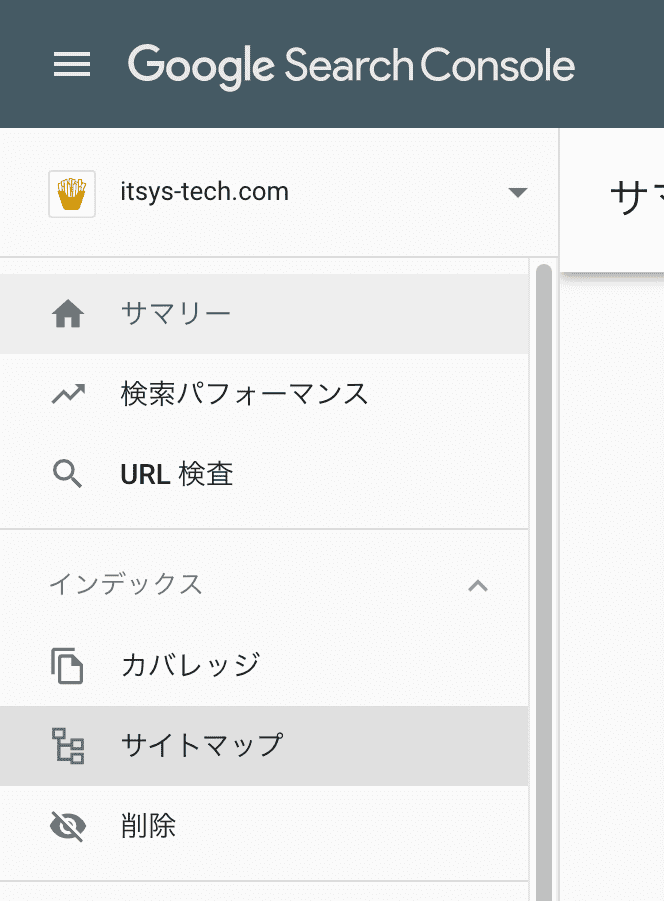Open the 削除 page
664x901 pixels.
[264, 826]
